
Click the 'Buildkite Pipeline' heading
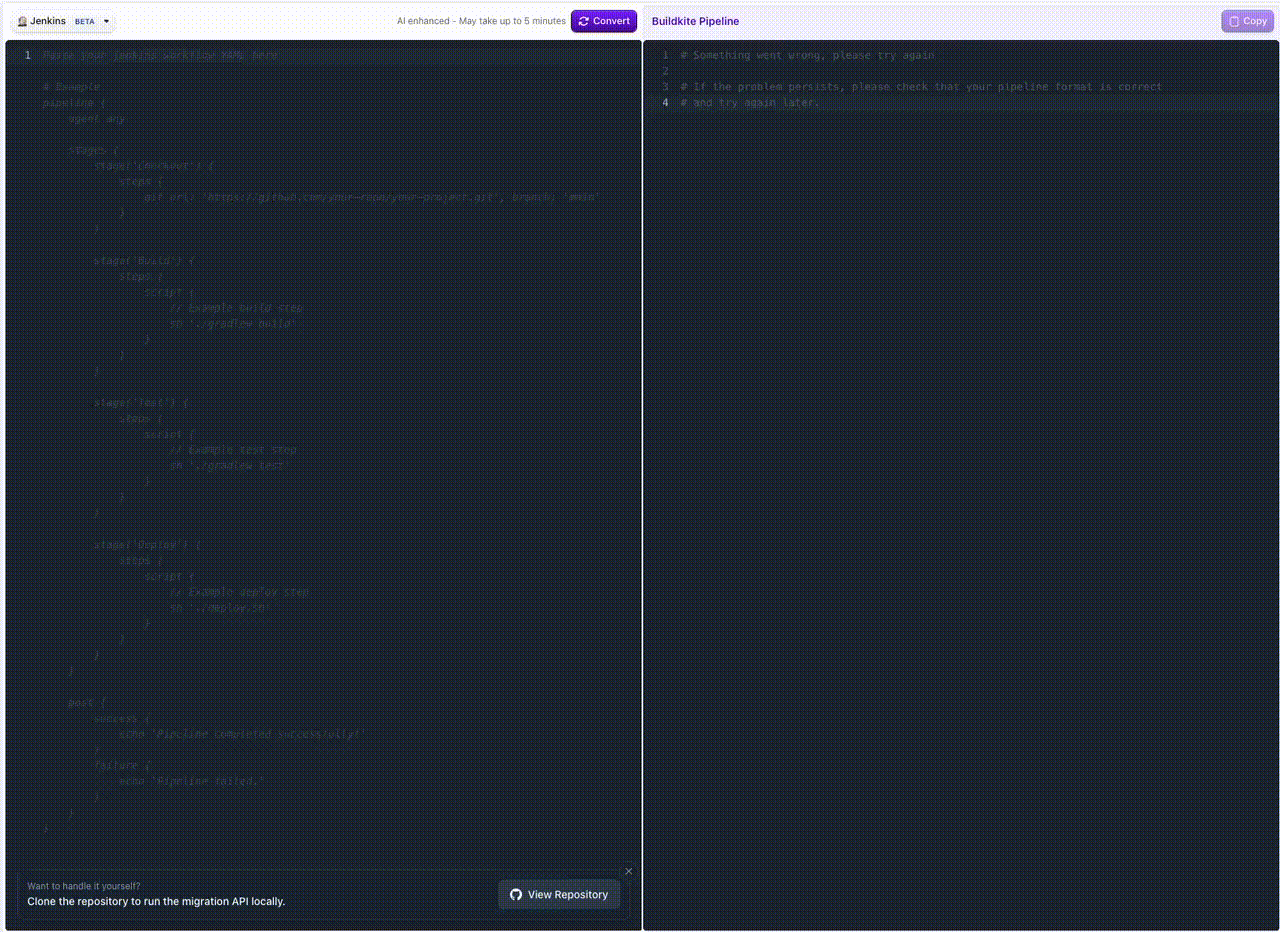point(695,21)
